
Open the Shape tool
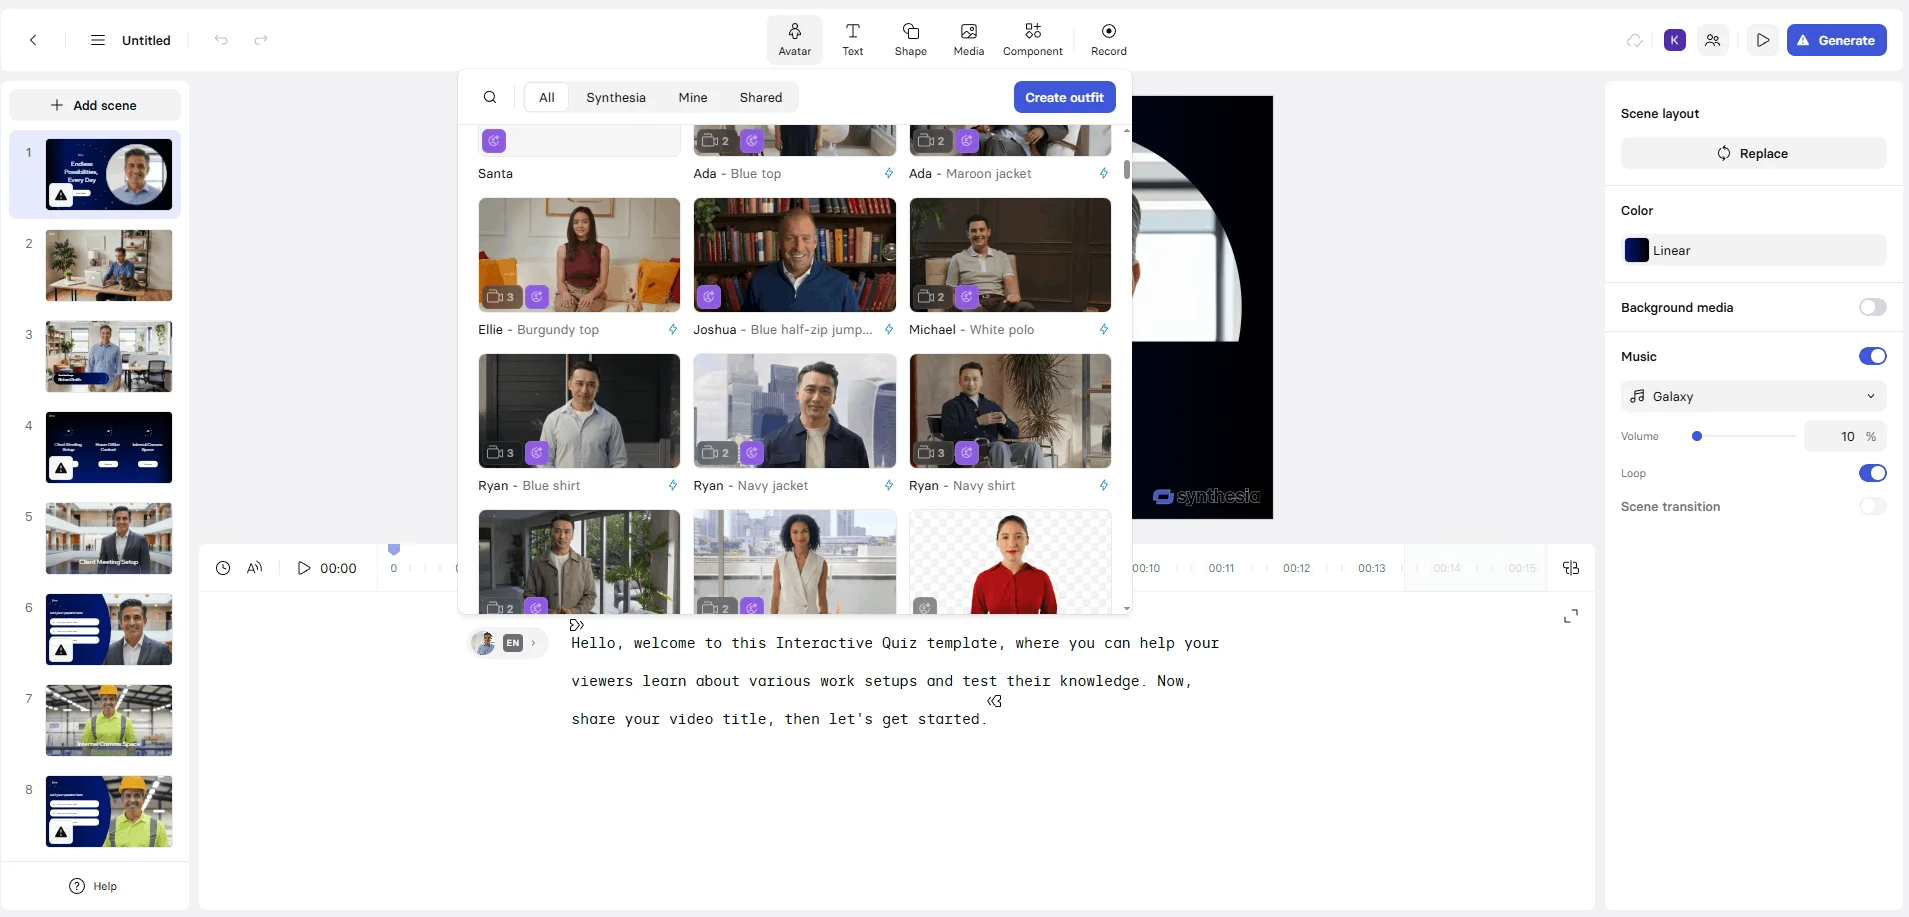point(910,40)
